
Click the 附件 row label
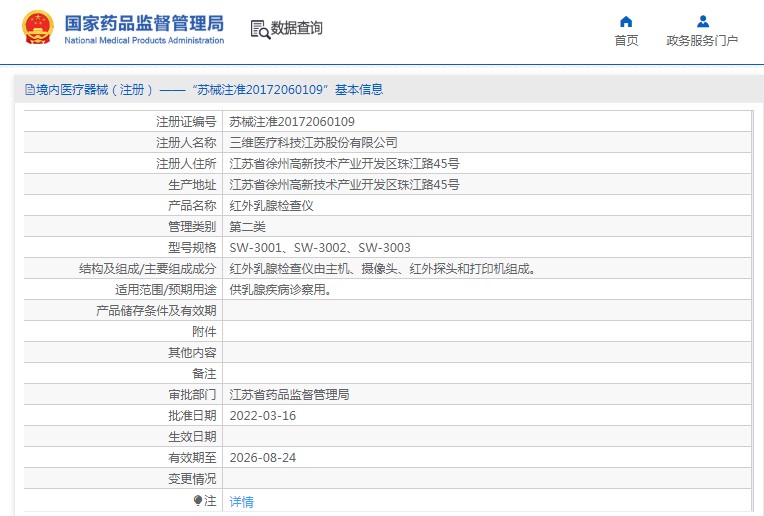click(x=204, y=332)
